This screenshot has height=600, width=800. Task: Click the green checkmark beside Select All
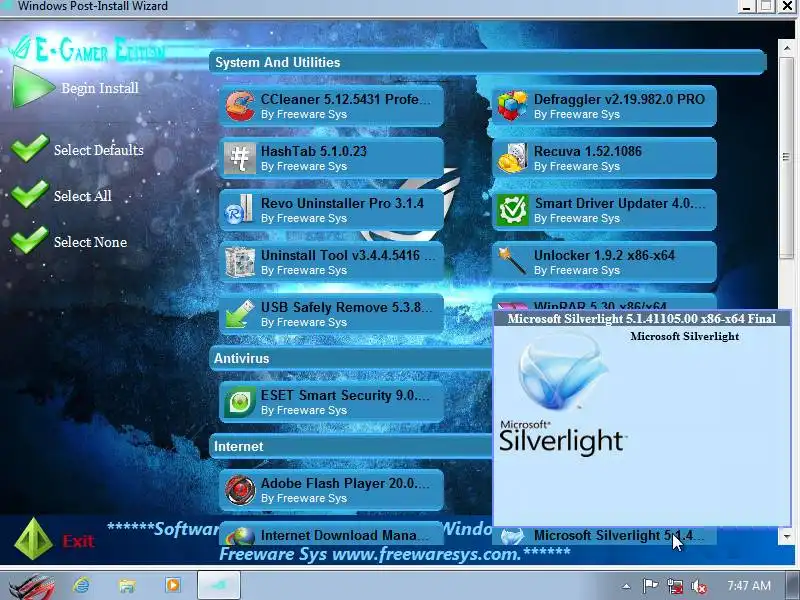(x=30, y=194)
